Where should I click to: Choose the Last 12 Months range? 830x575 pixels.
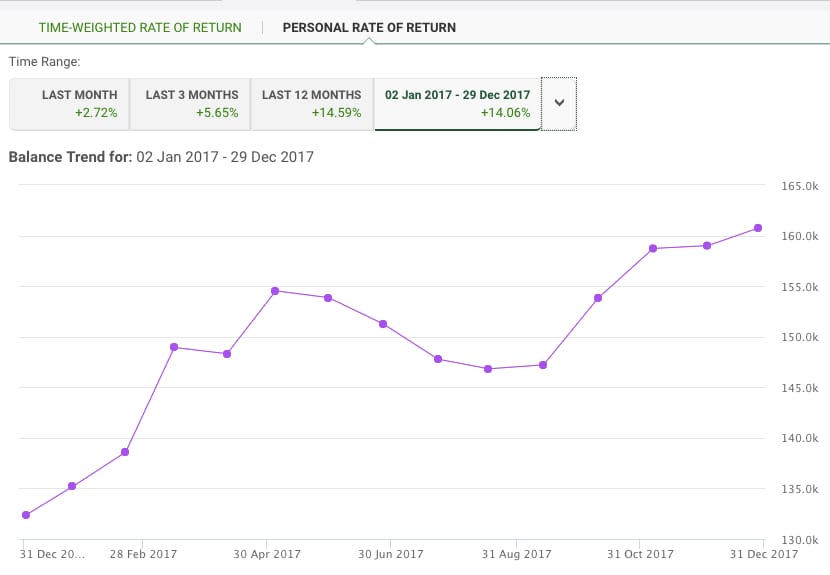pyautogui.click(x=312, y=104)
